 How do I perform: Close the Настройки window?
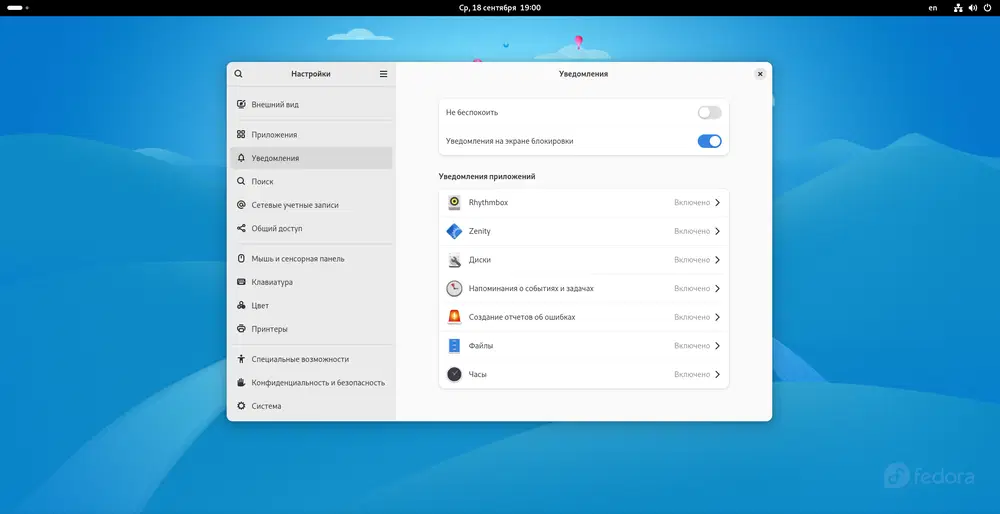coord(760,74)
